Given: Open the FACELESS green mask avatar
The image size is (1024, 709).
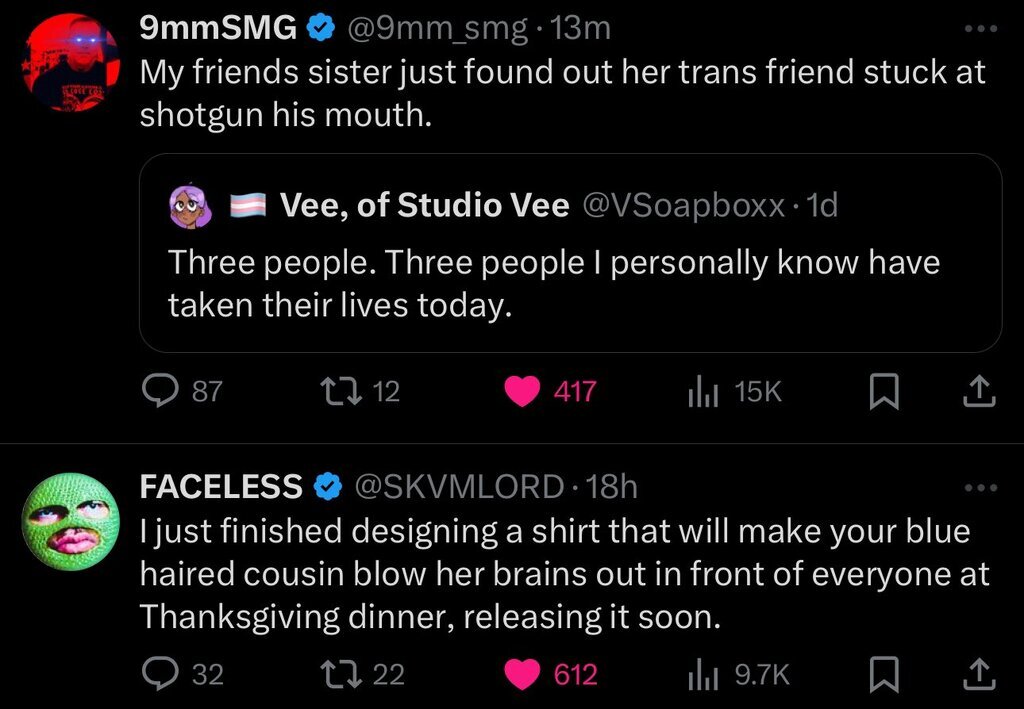Looking at the screenshot, I should click(71, 522).
